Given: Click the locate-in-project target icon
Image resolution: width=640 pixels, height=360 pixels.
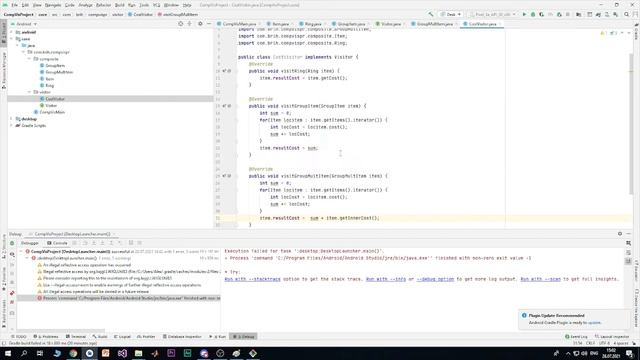Looking at the screenshot, I should coord(180,24).
